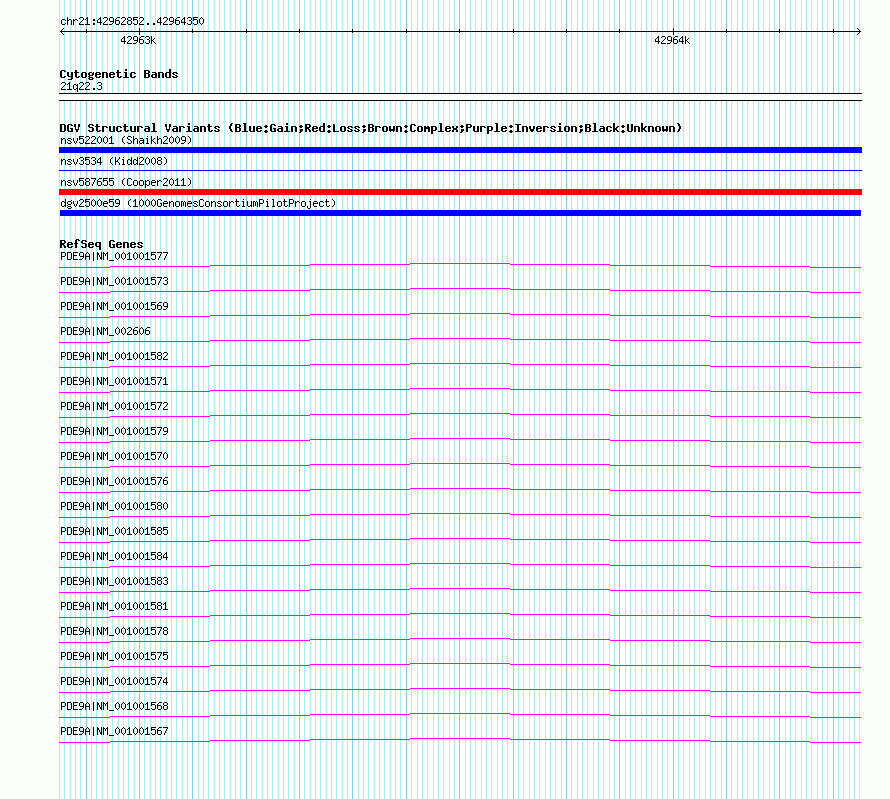
Task: Click transcript PDE9A|NM_001001585
Action: 114,531
